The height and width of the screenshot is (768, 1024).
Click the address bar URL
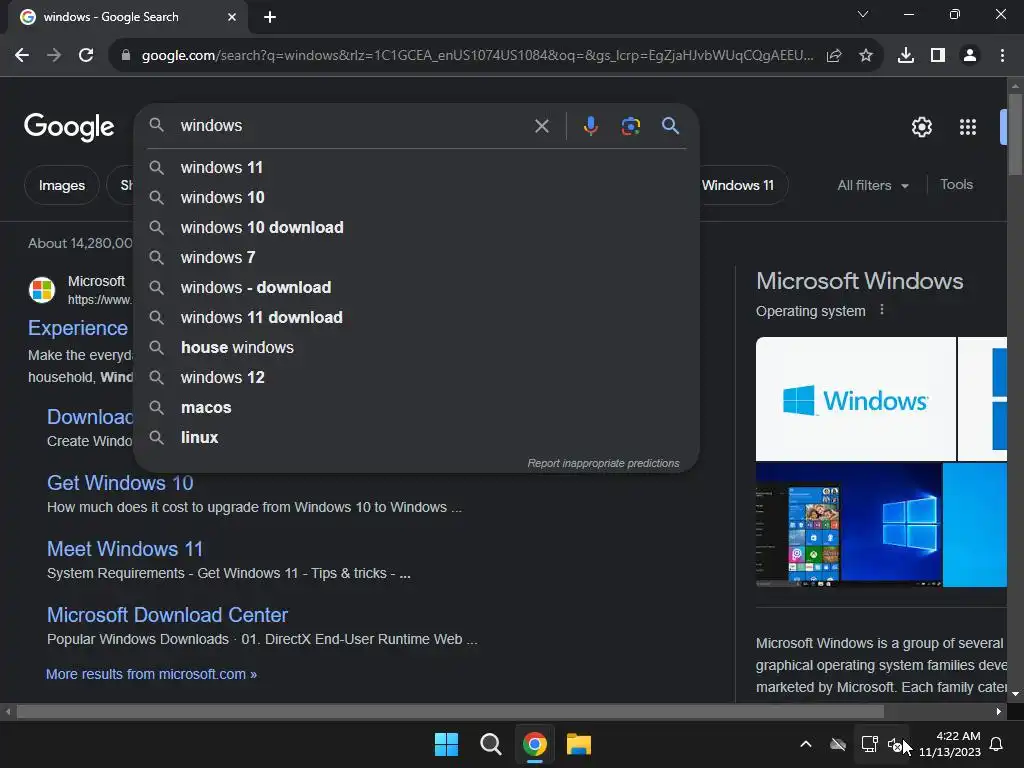[x=477, y=56]
